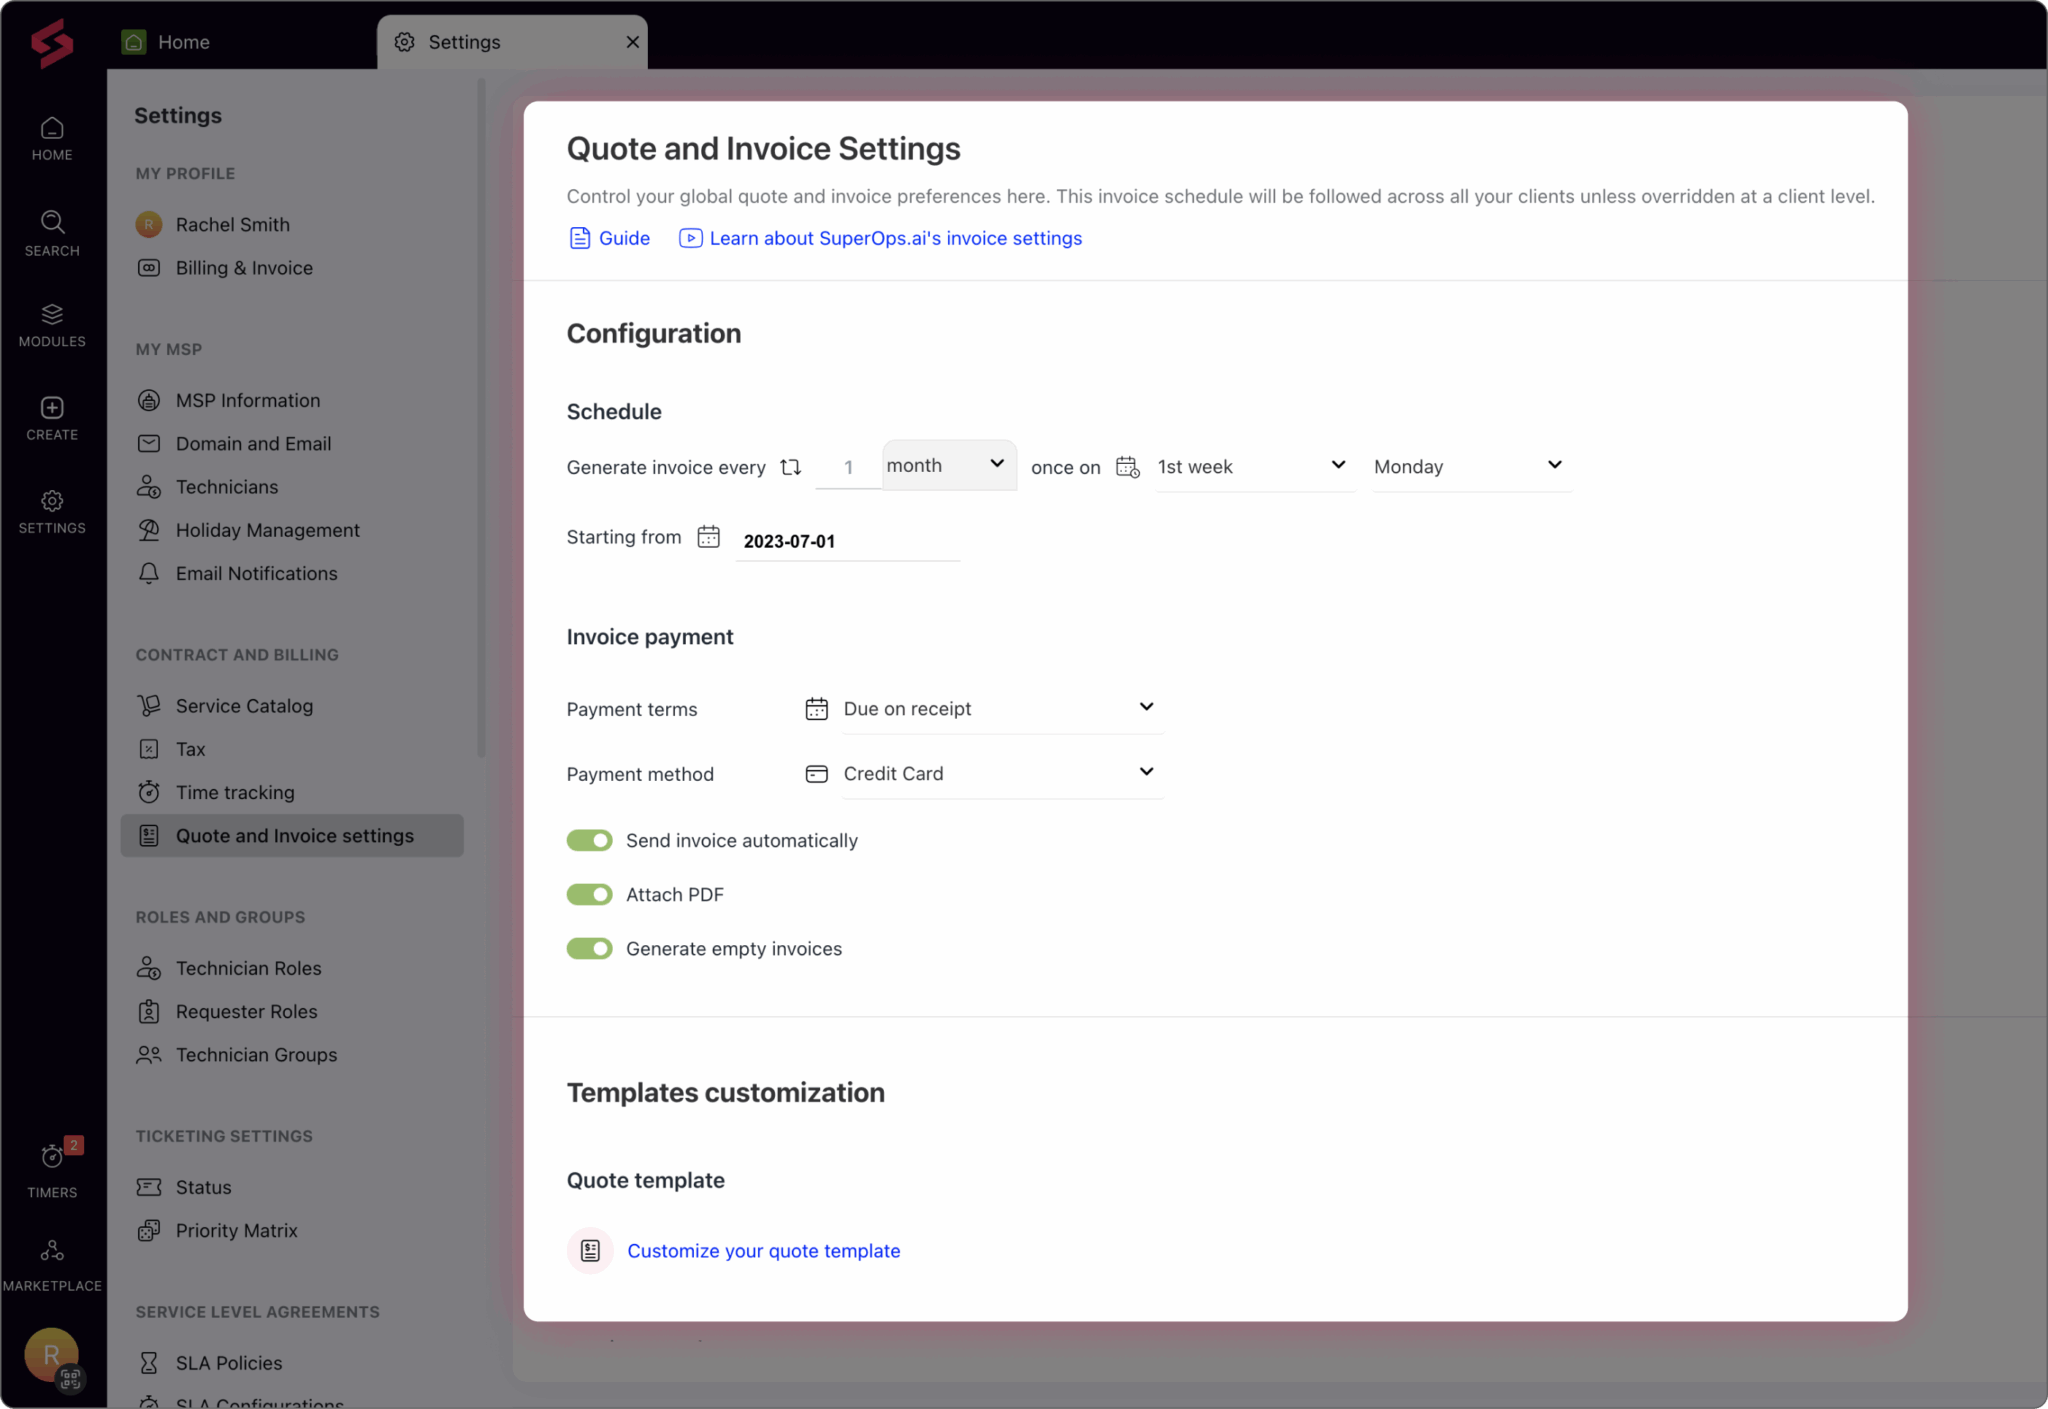The height and width of the screenshot is (1409, 2048).
Task: Open the Credit Card payment method dropdown
Action: [x=1001, y=774]
